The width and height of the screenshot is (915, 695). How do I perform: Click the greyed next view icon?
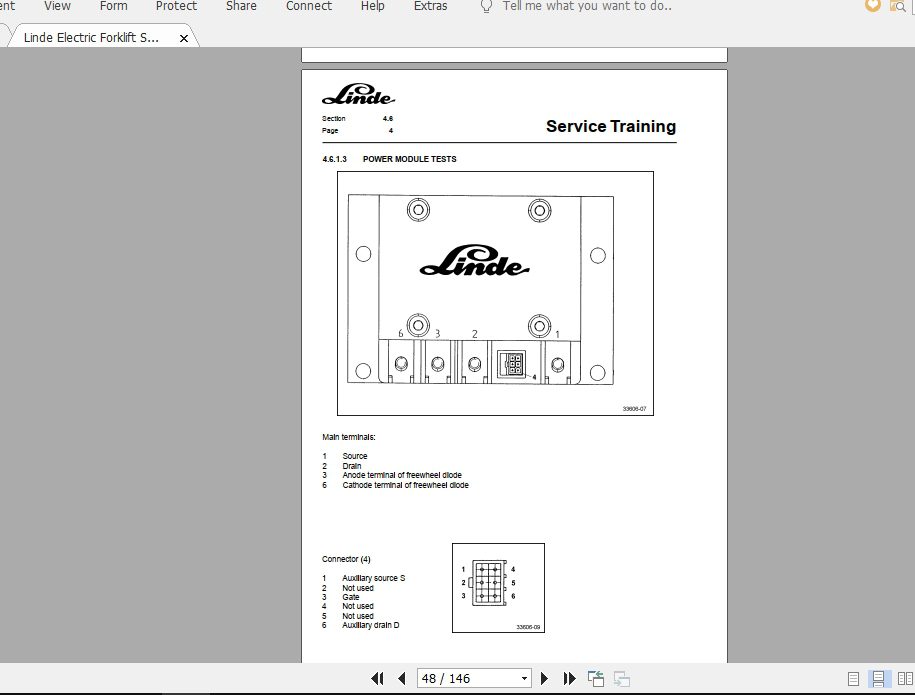pos(621,679)
